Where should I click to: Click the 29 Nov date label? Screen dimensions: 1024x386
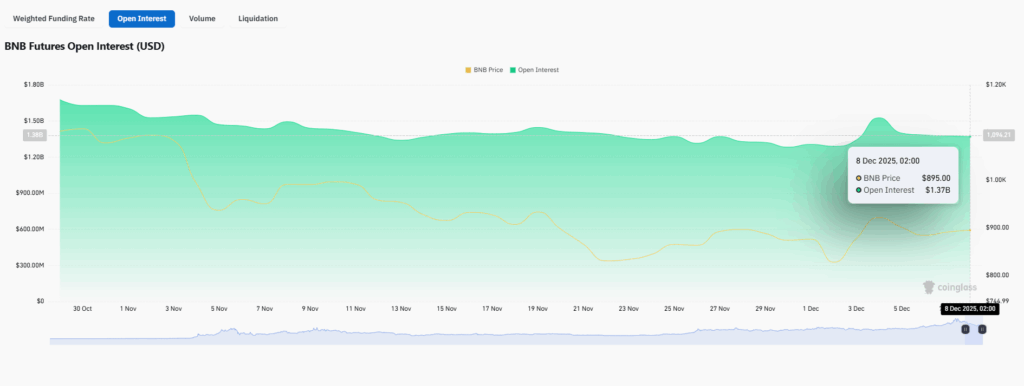click(765, 308)
